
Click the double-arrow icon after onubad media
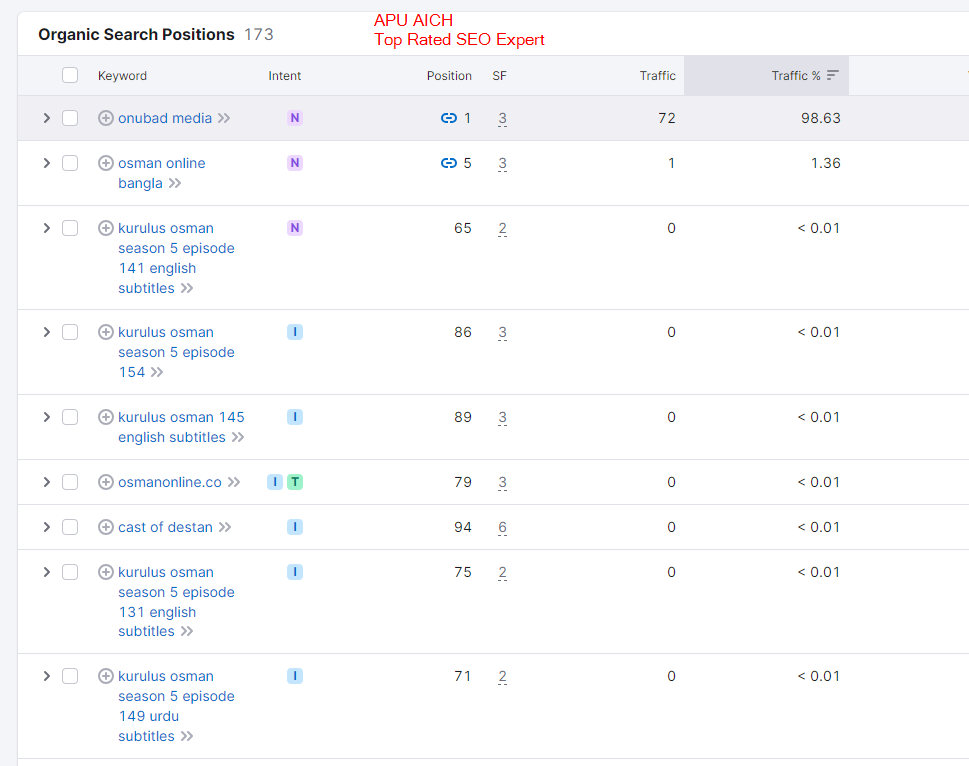point(224,118)
